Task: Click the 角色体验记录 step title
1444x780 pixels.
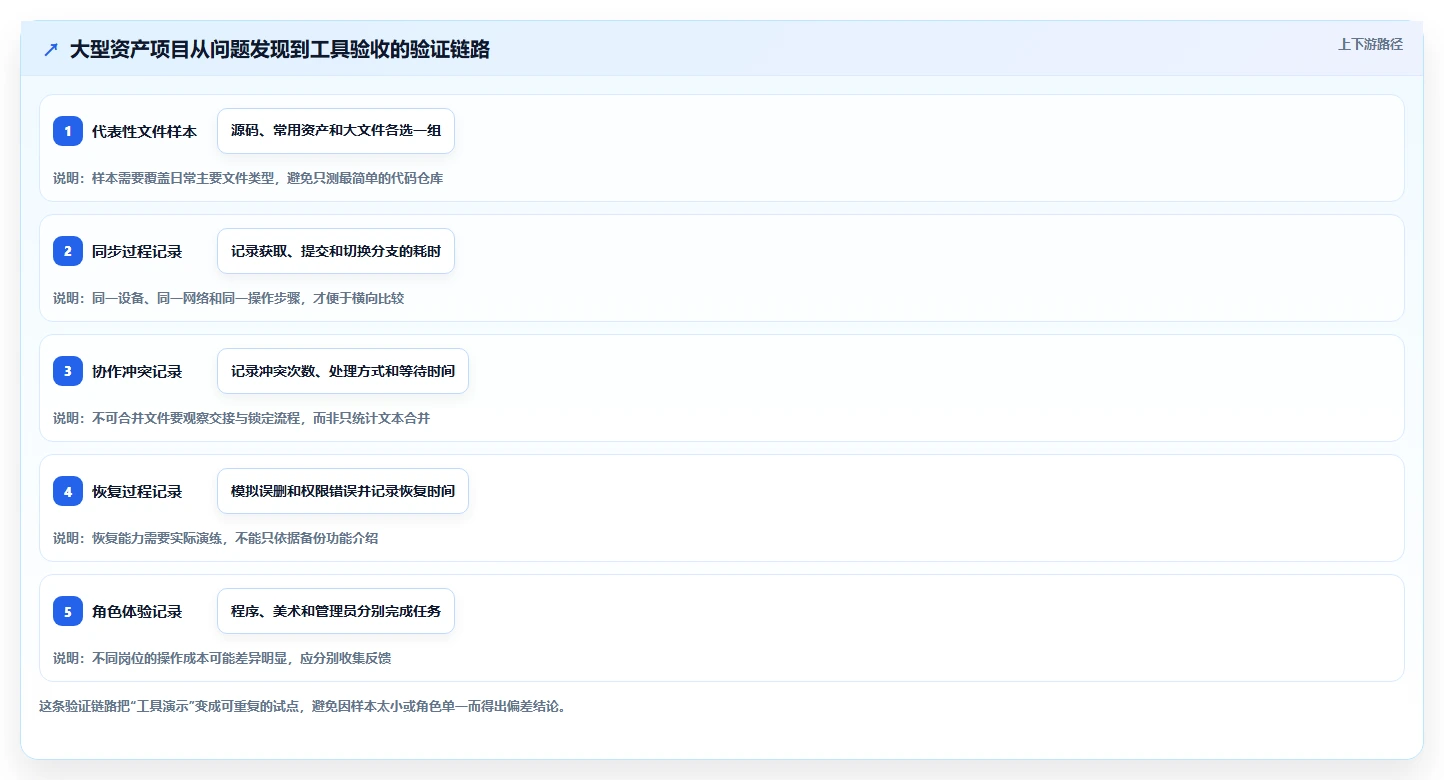Action: pyautogui.click(x=137, y=611)
